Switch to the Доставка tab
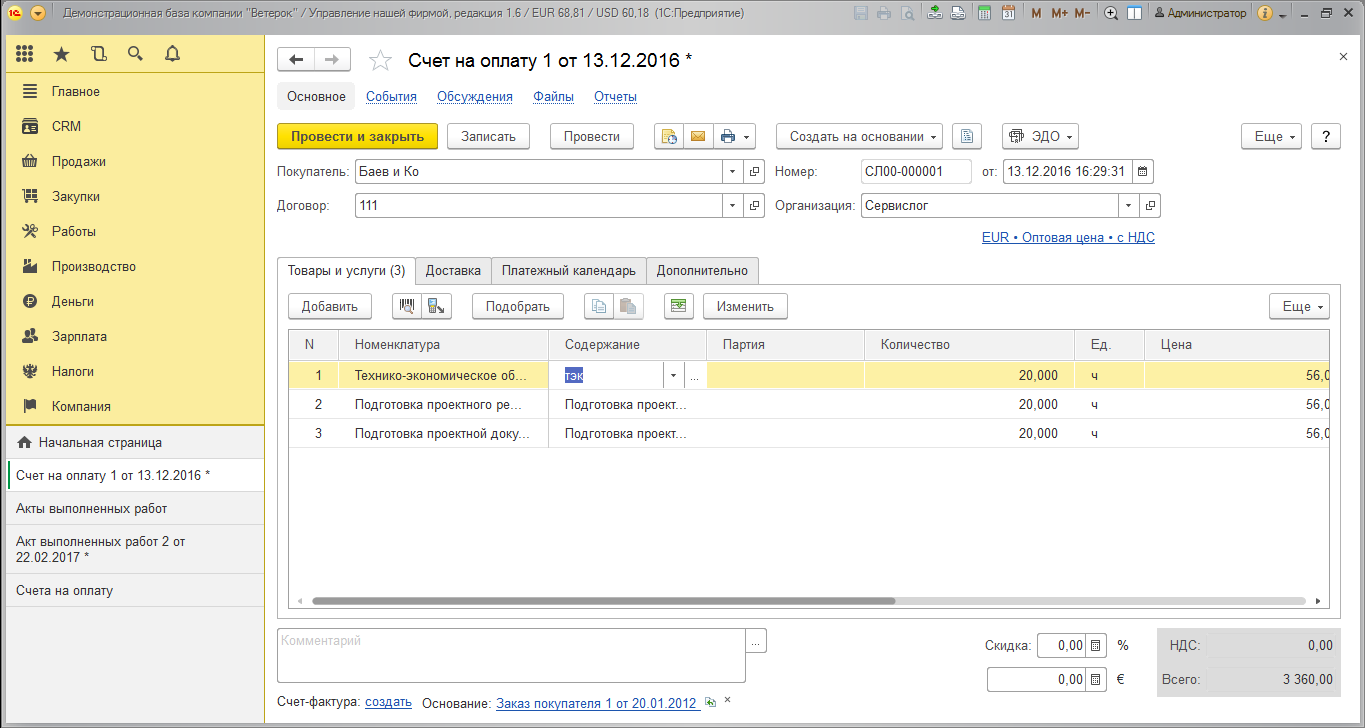This screenshot has height=728, width=1365. coord(453,271)
